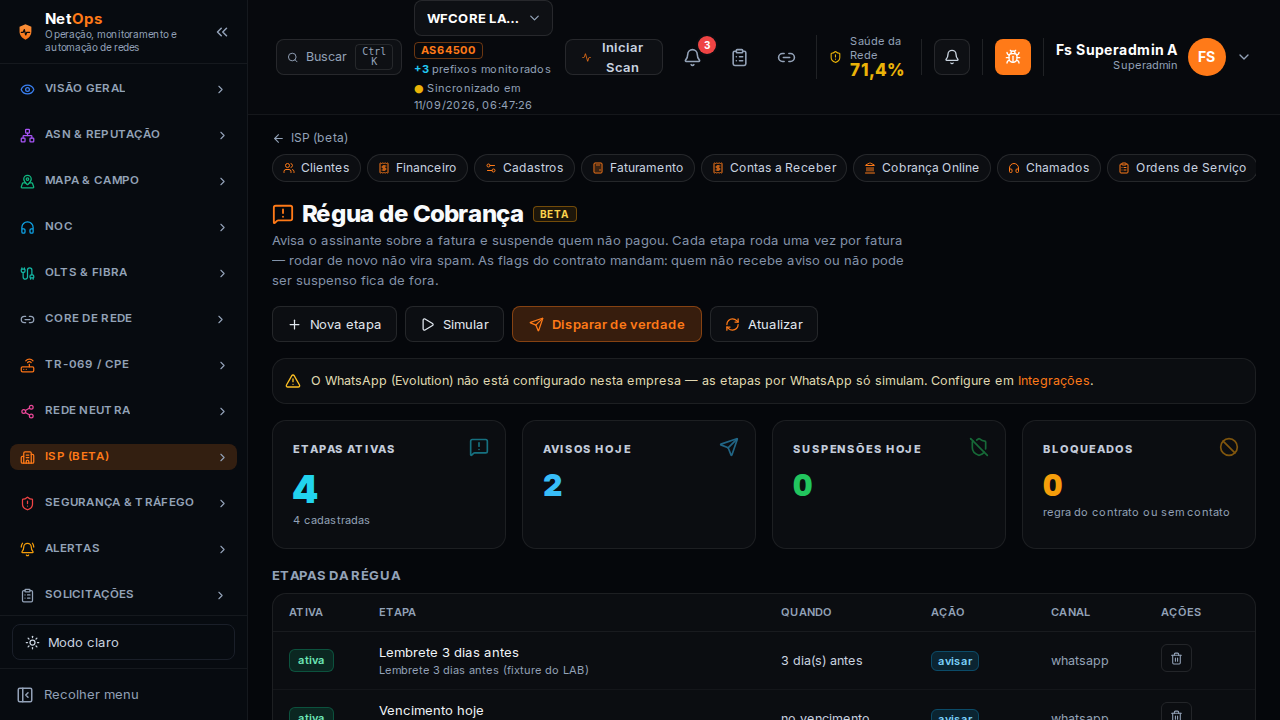
Task: Expand the TR-069 / CPE section
Action: (x=123, y=365)
